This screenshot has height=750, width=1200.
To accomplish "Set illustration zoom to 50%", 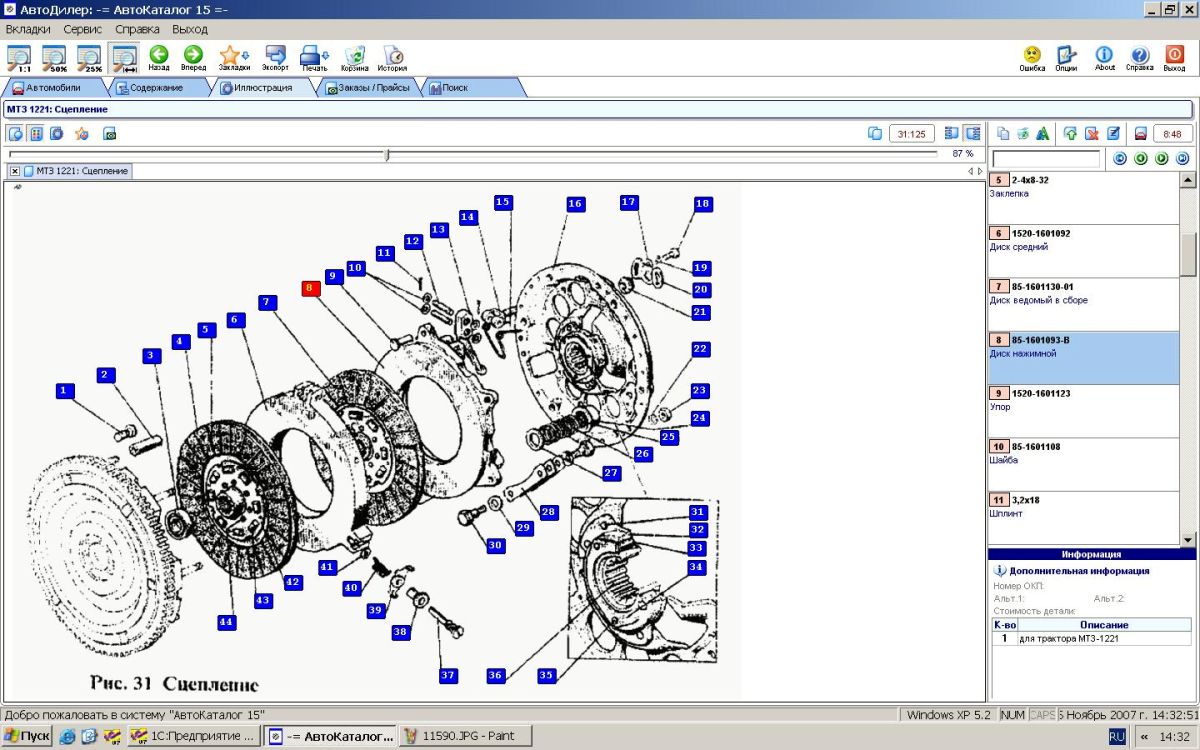I will (x=54, y=58).
